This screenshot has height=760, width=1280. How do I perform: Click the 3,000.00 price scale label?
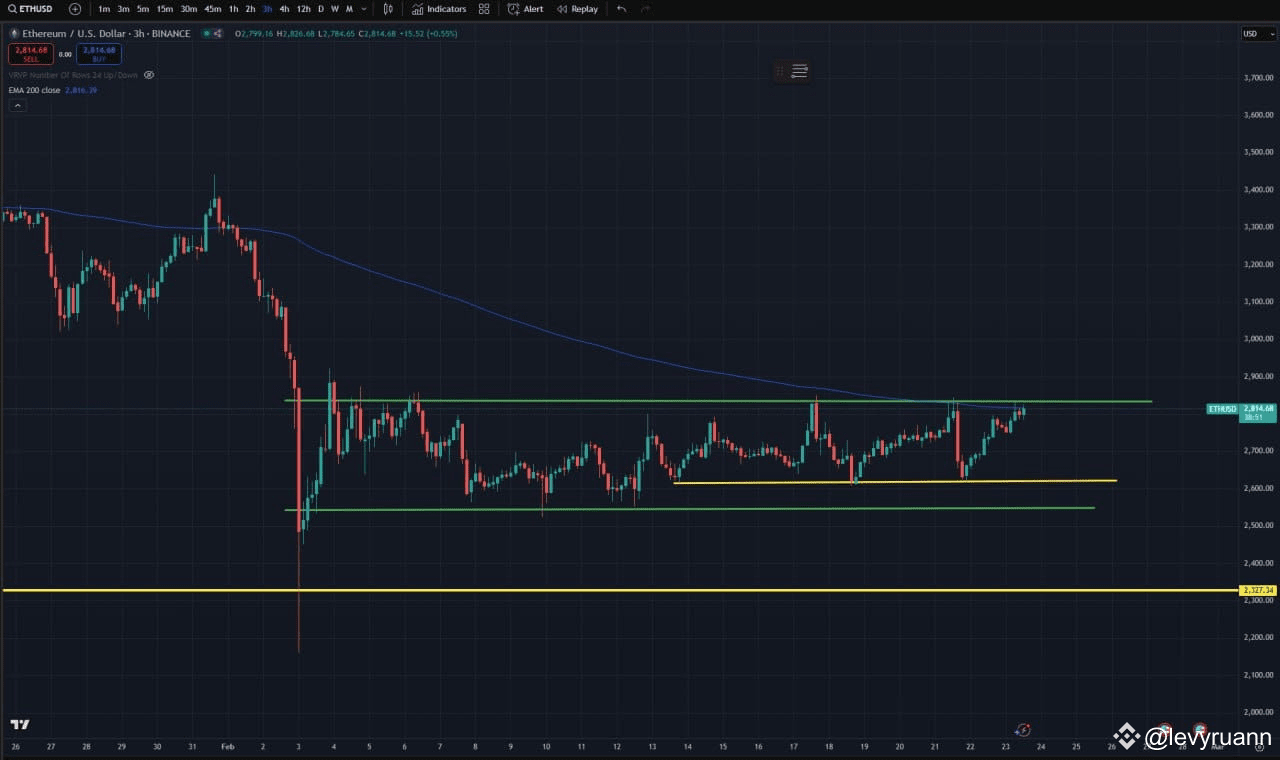coord(1258,338)
